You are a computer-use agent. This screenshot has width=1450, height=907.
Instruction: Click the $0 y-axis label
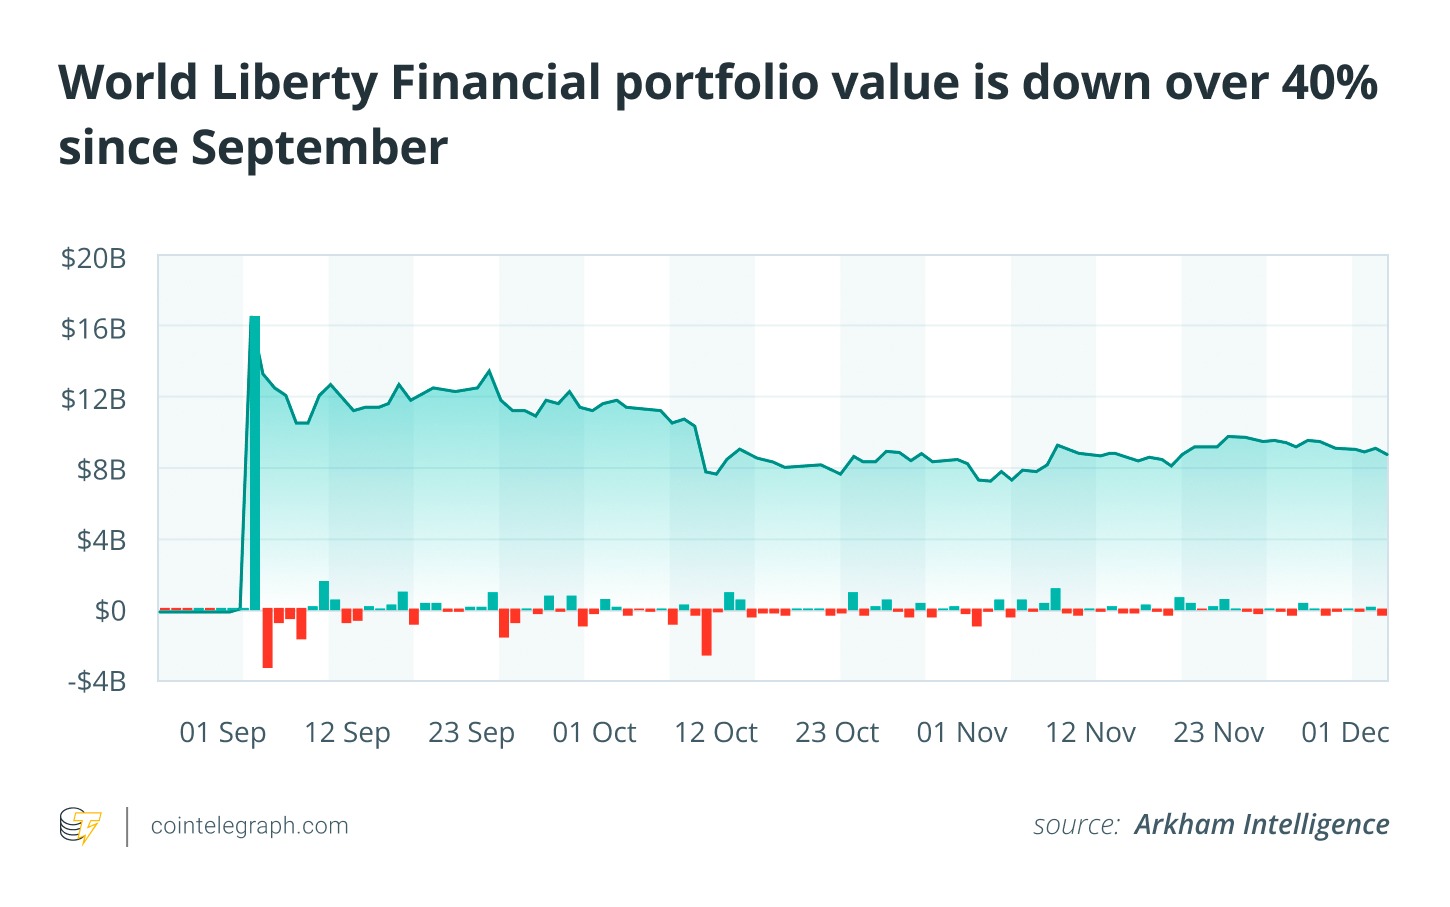click(110, 610)
